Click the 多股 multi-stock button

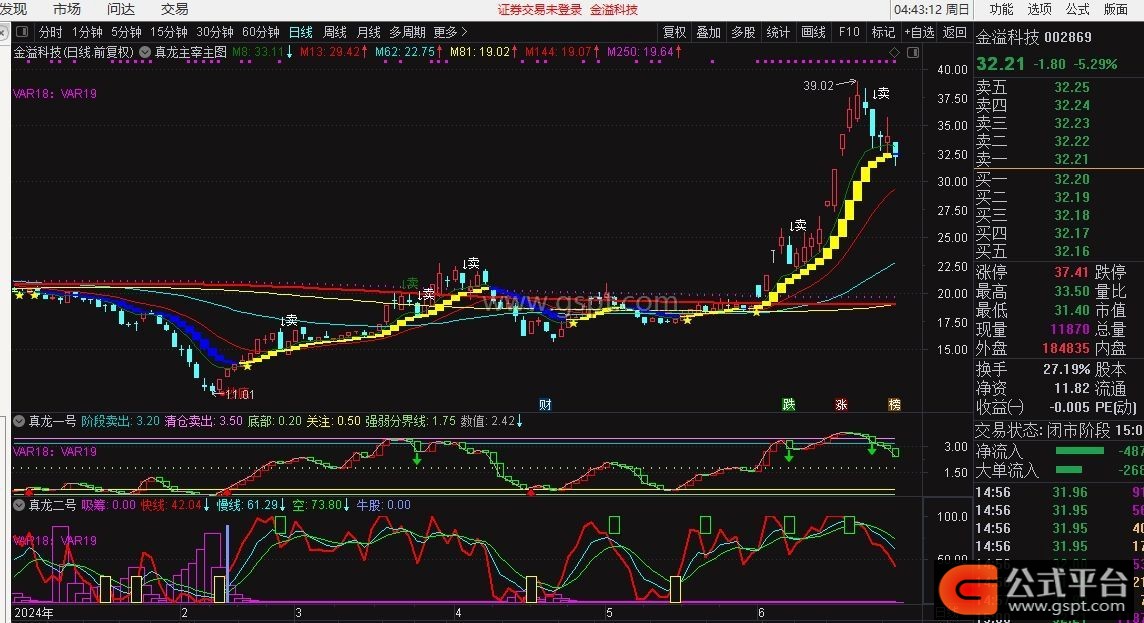(x=743, y=32)
